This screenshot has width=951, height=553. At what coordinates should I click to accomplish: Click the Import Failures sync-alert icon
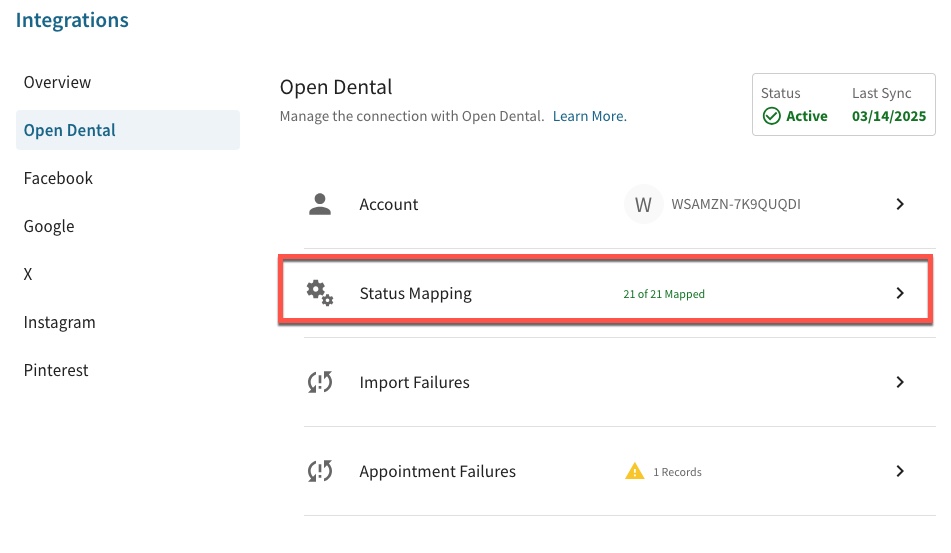pos(320,382)
